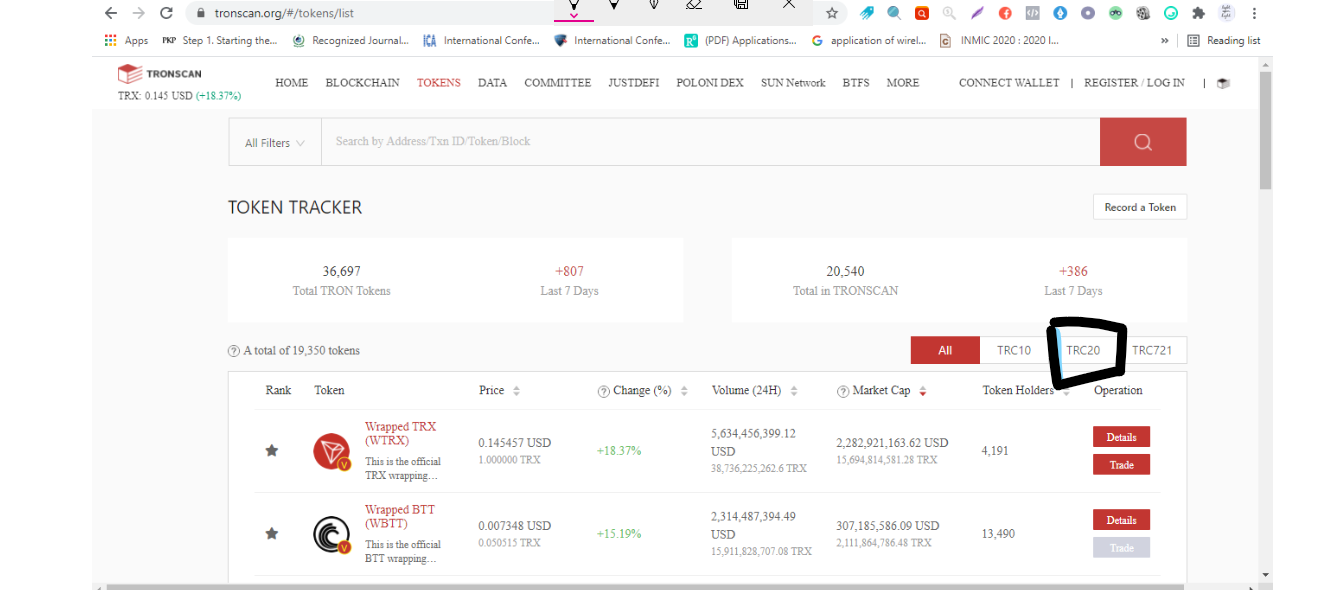Sort by Market Cap column arrows
1331x590 pixels.
point(922,391)
